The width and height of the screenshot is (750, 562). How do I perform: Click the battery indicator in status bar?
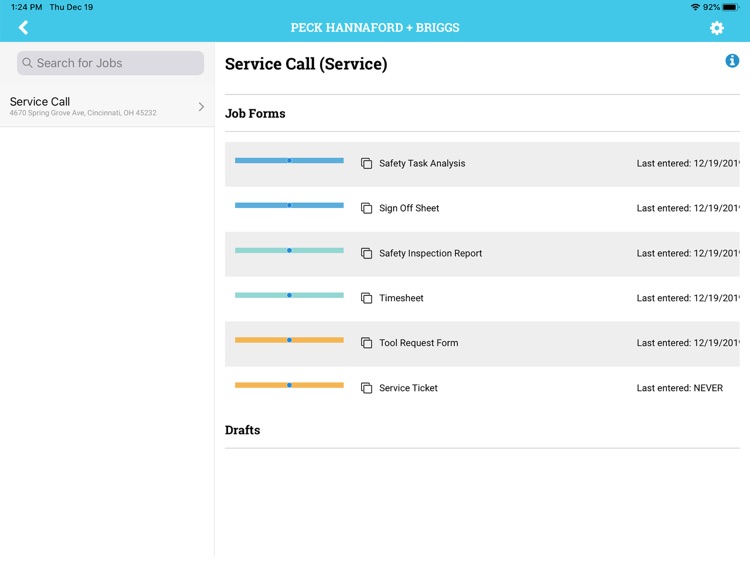[x=730, y=7]
